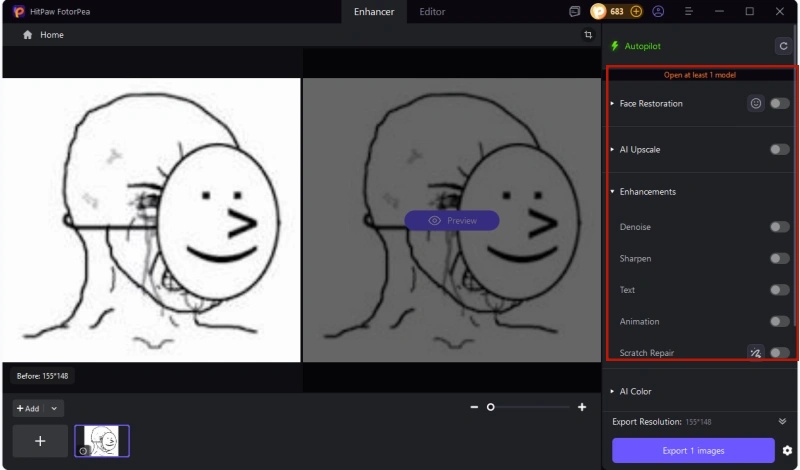Click the large plus add-image tile
800x470 pixels.
click(40, 441)
